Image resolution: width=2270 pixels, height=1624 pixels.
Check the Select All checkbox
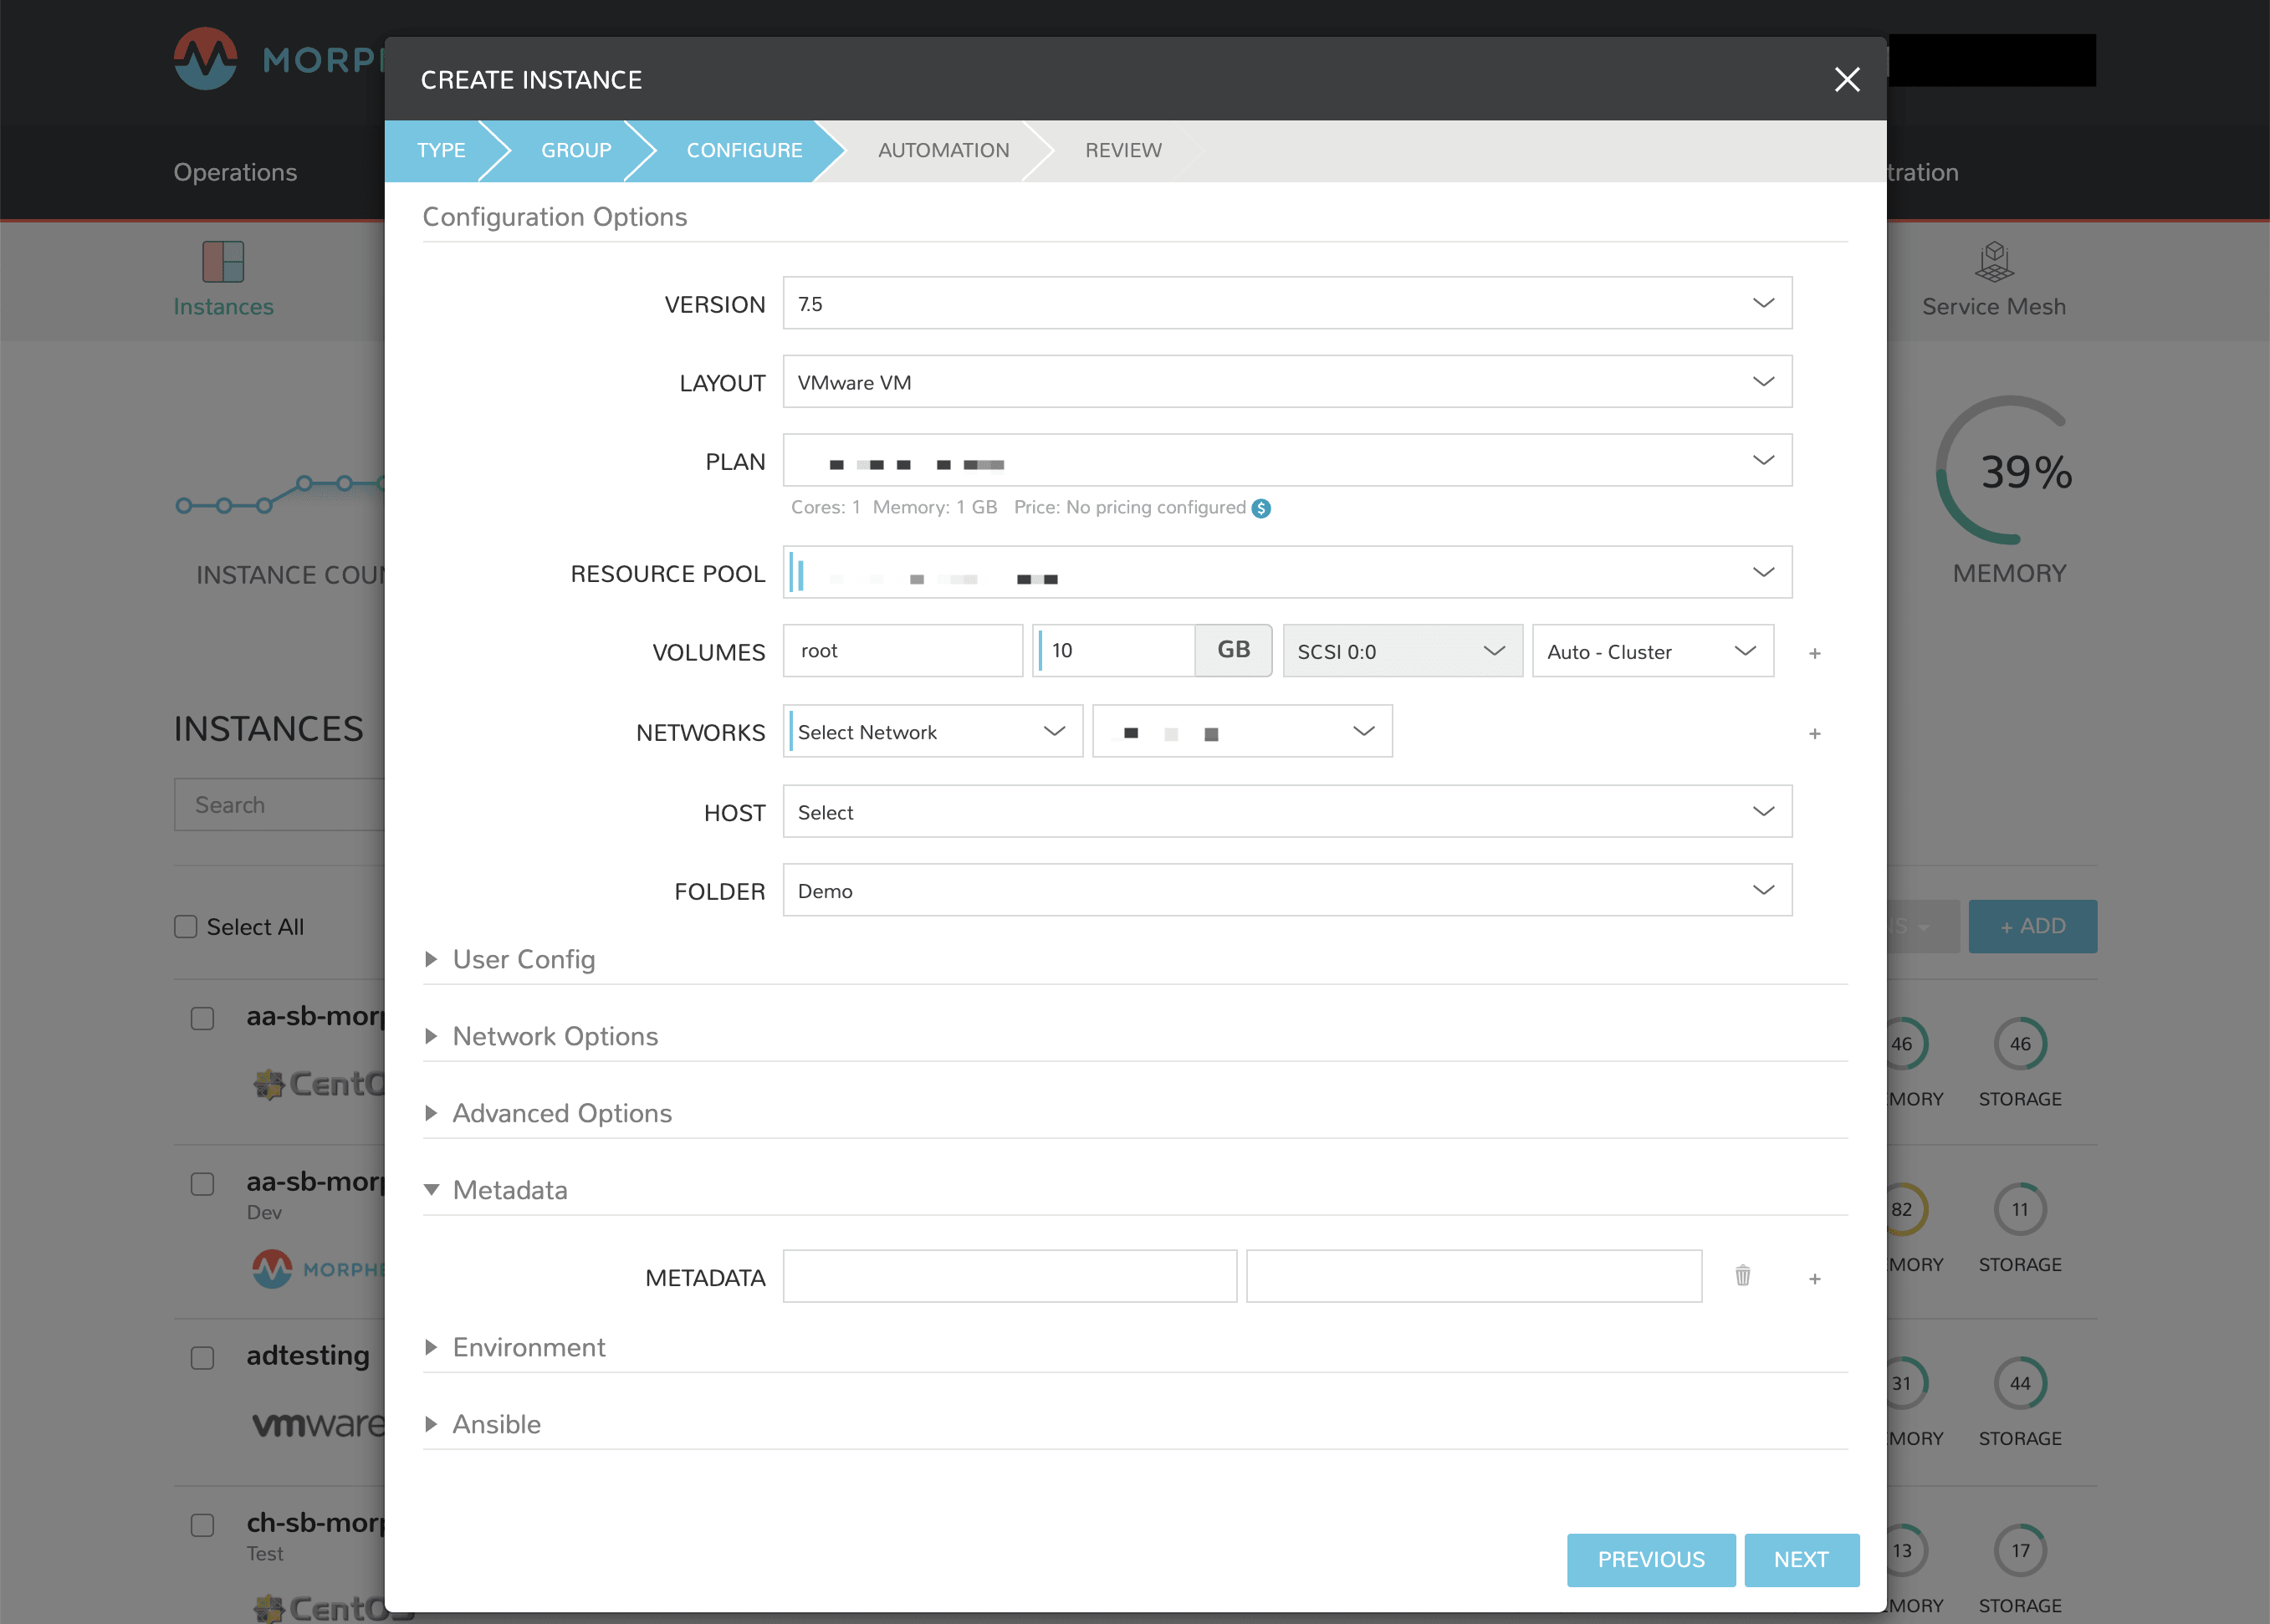tap(186, 927)
